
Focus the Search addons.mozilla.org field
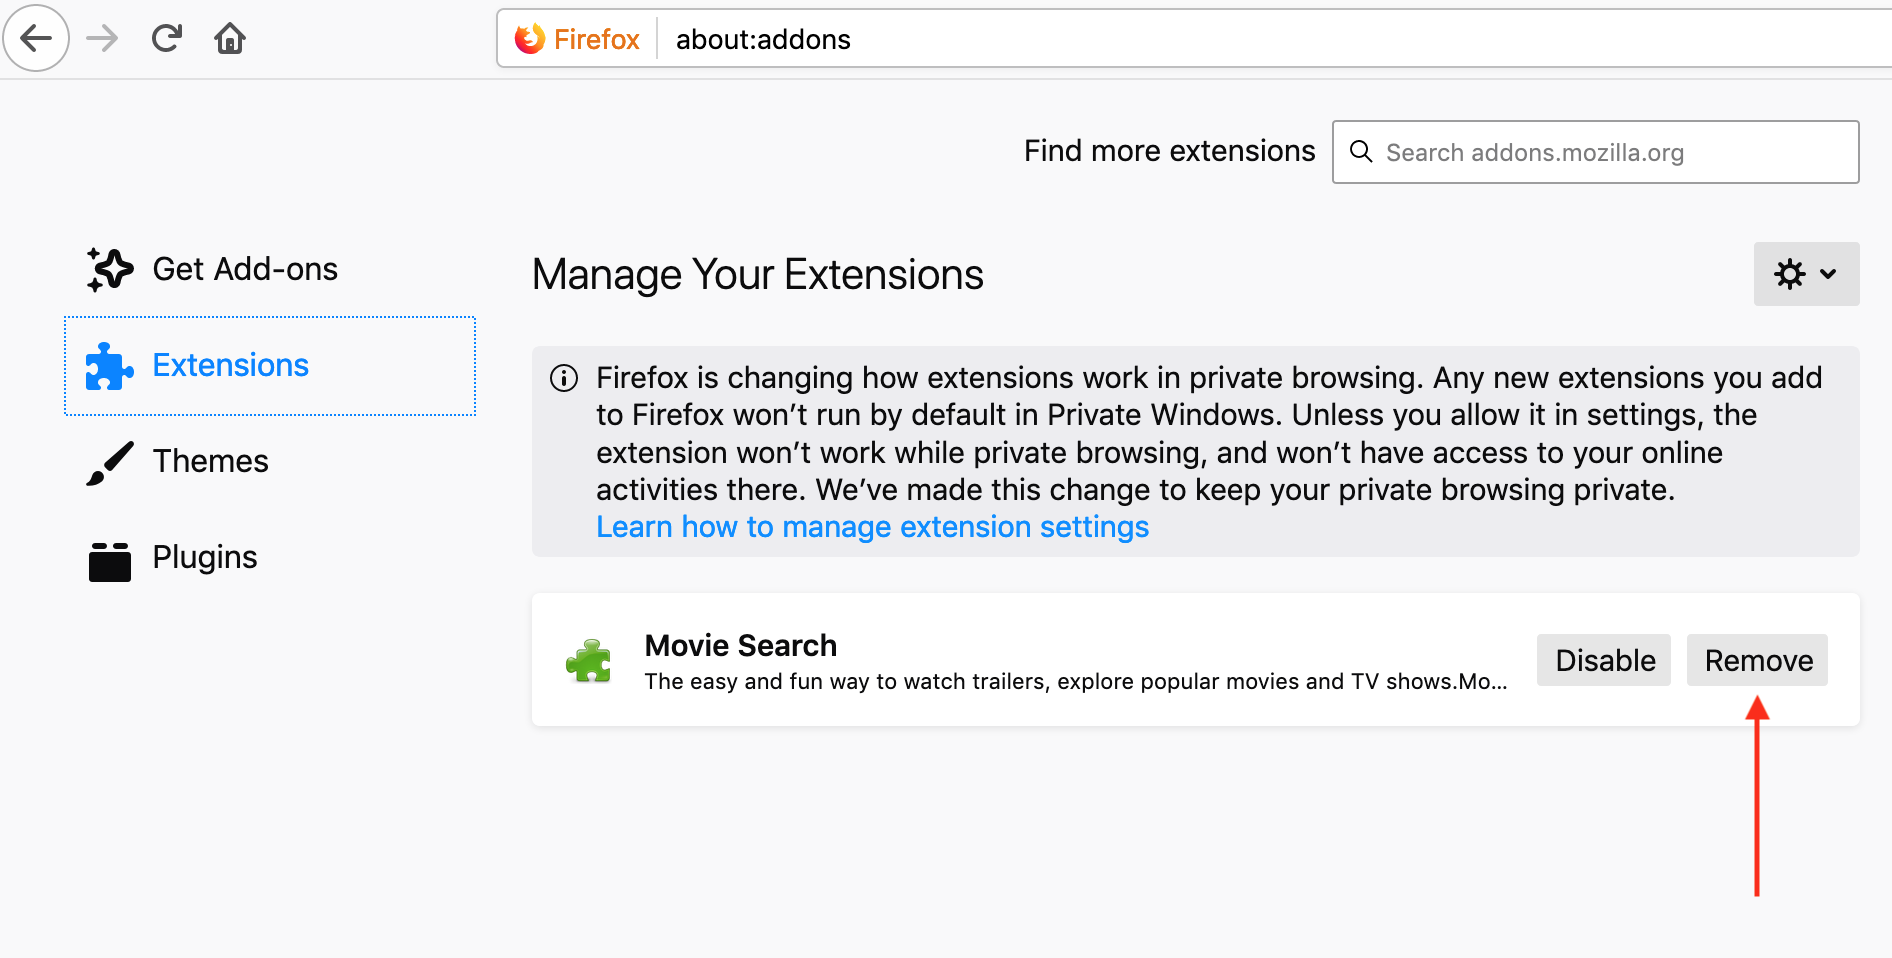click(1596, 152)
